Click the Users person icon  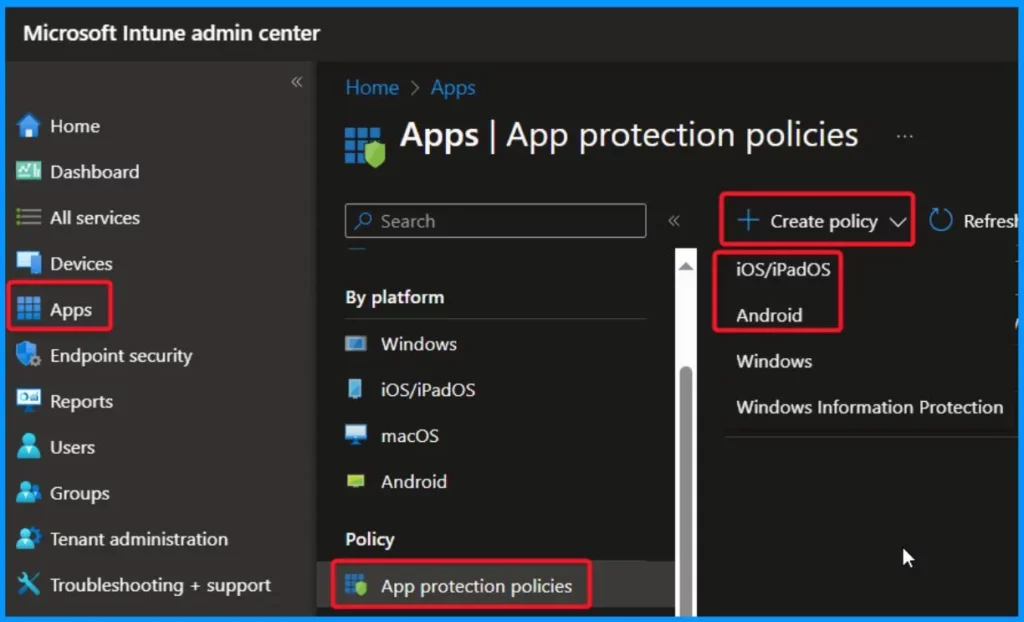[28, 446]
